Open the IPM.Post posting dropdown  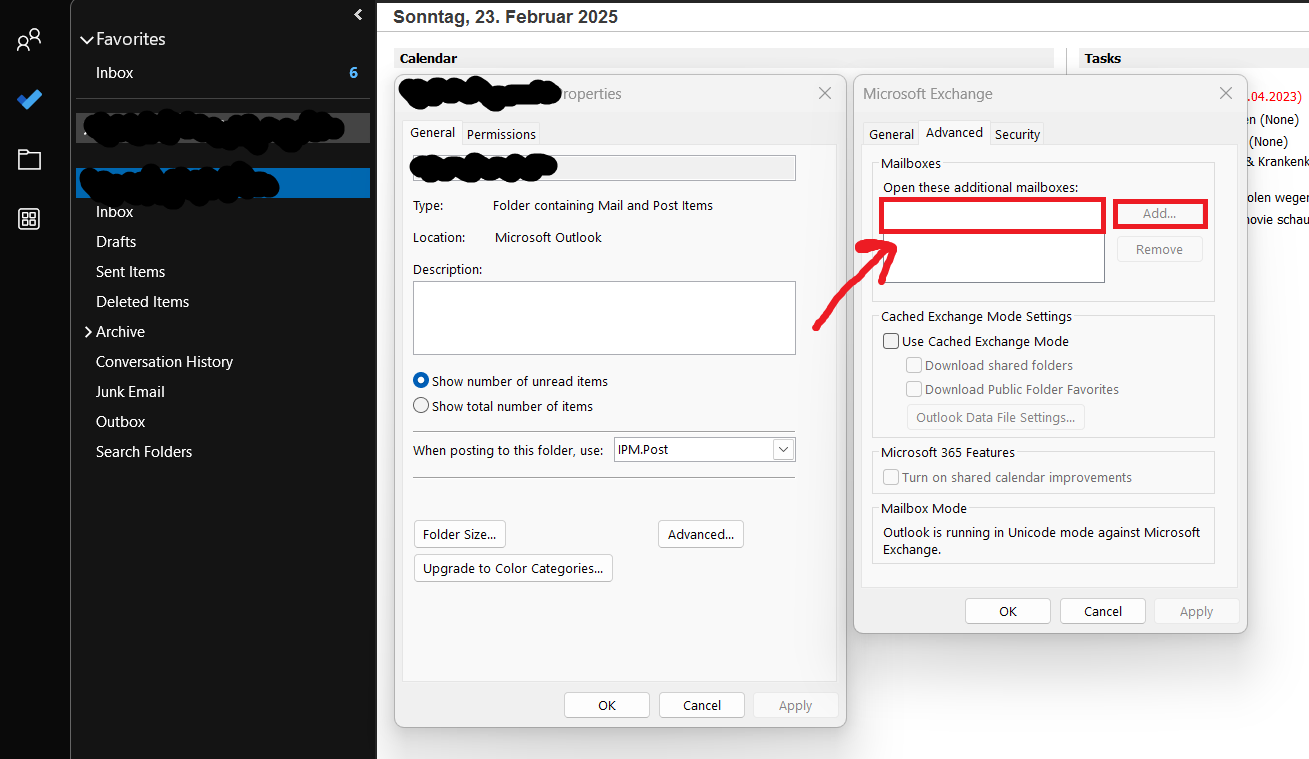click(x=783, y=449)
